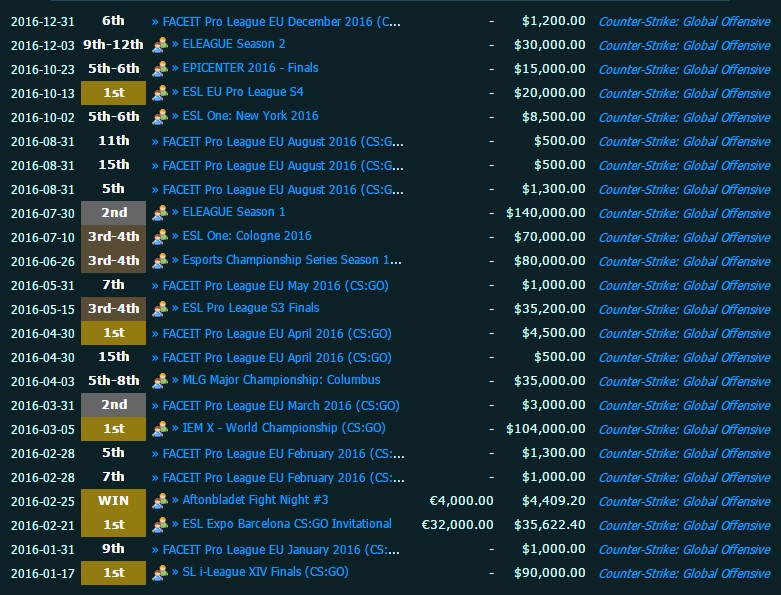Click the team icon beside SL i-League XIV Finals
The image size is (781, 595).
pos(160,573)
